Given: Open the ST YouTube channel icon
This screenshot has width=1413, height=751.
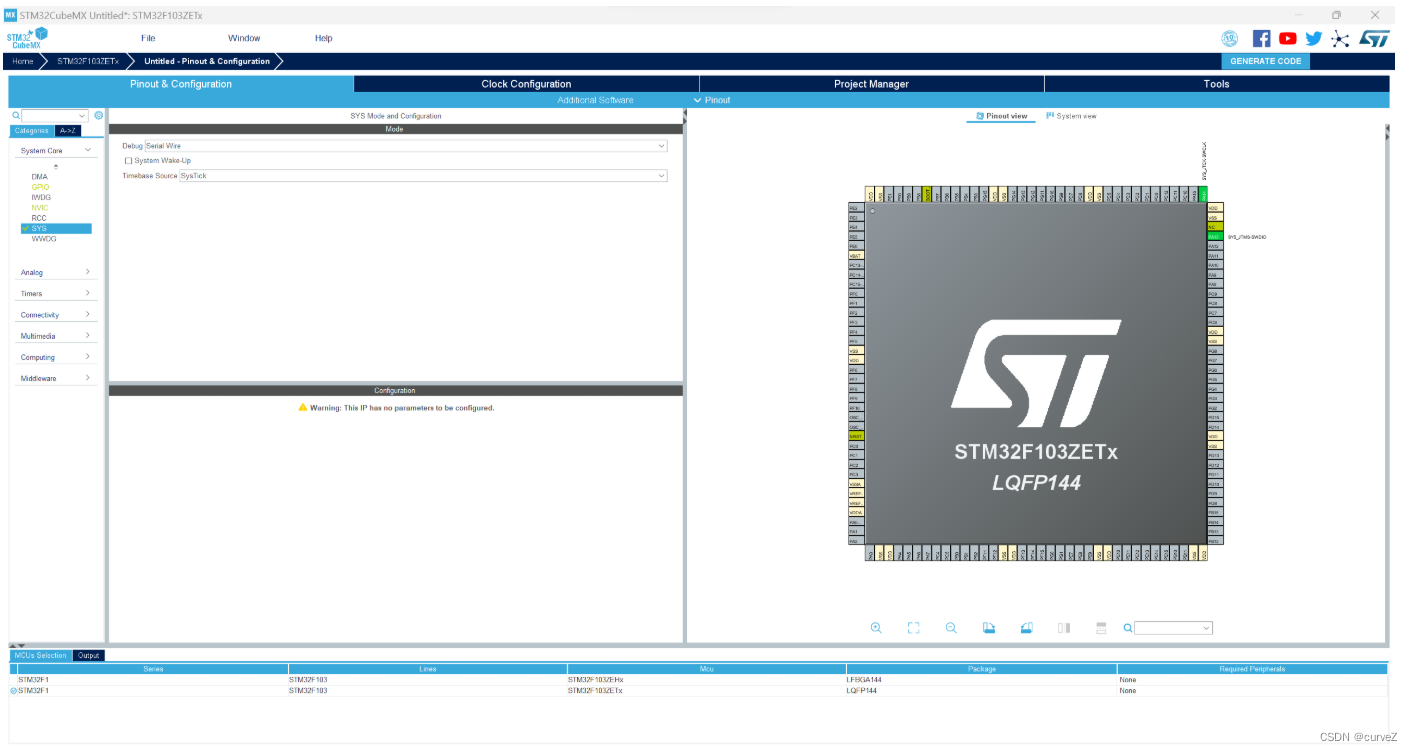Looking at the screenshot, I should pos(1288,38).
